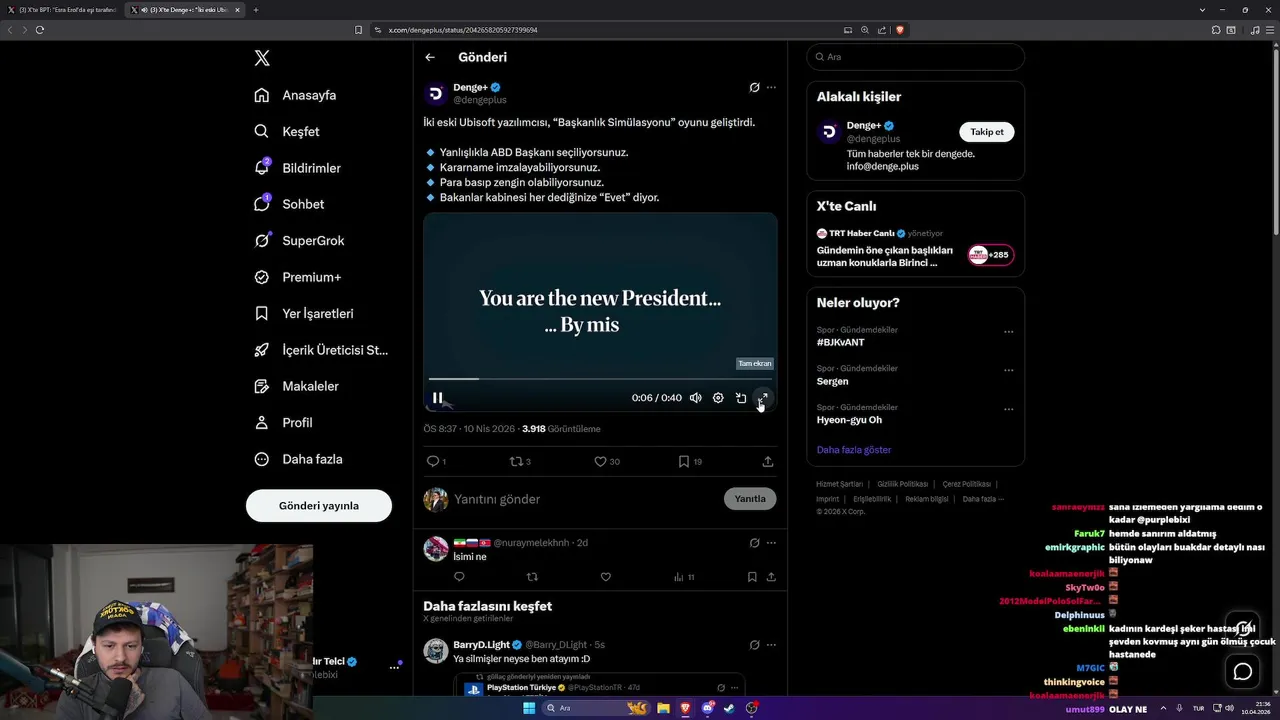Open the @nuraymelekhnh avatar
Image resolution: width=1280 pixels, height=720 pixels.
pos(436,548)
